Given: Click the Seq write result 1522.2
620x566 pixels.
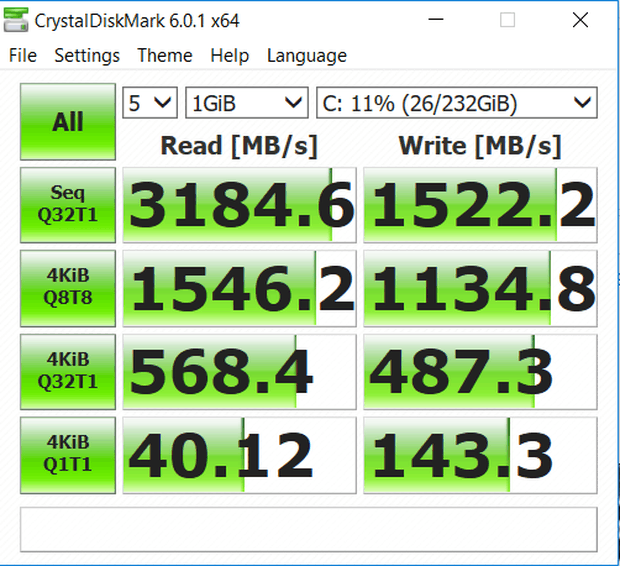Looking at the screenshot, I should pyautogui.click(x=480, y=205).
